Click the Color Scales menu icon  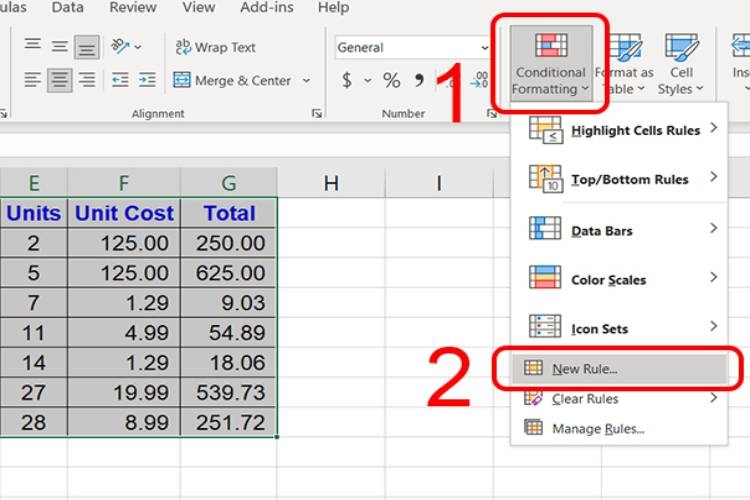tap(545, 278)
